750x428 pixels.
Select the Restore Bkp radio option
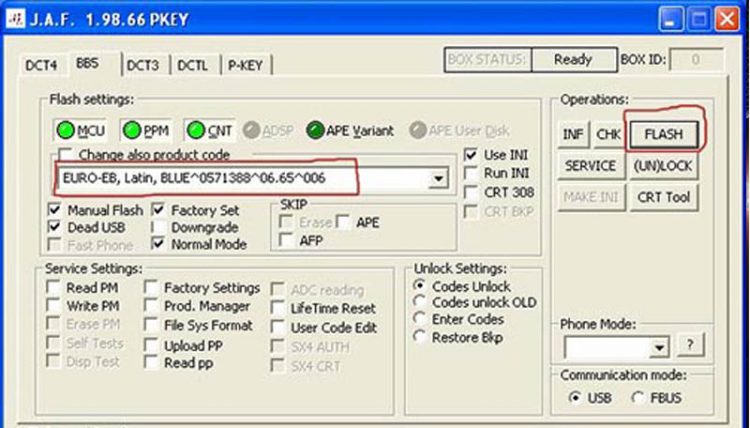(x=420, y=337)
